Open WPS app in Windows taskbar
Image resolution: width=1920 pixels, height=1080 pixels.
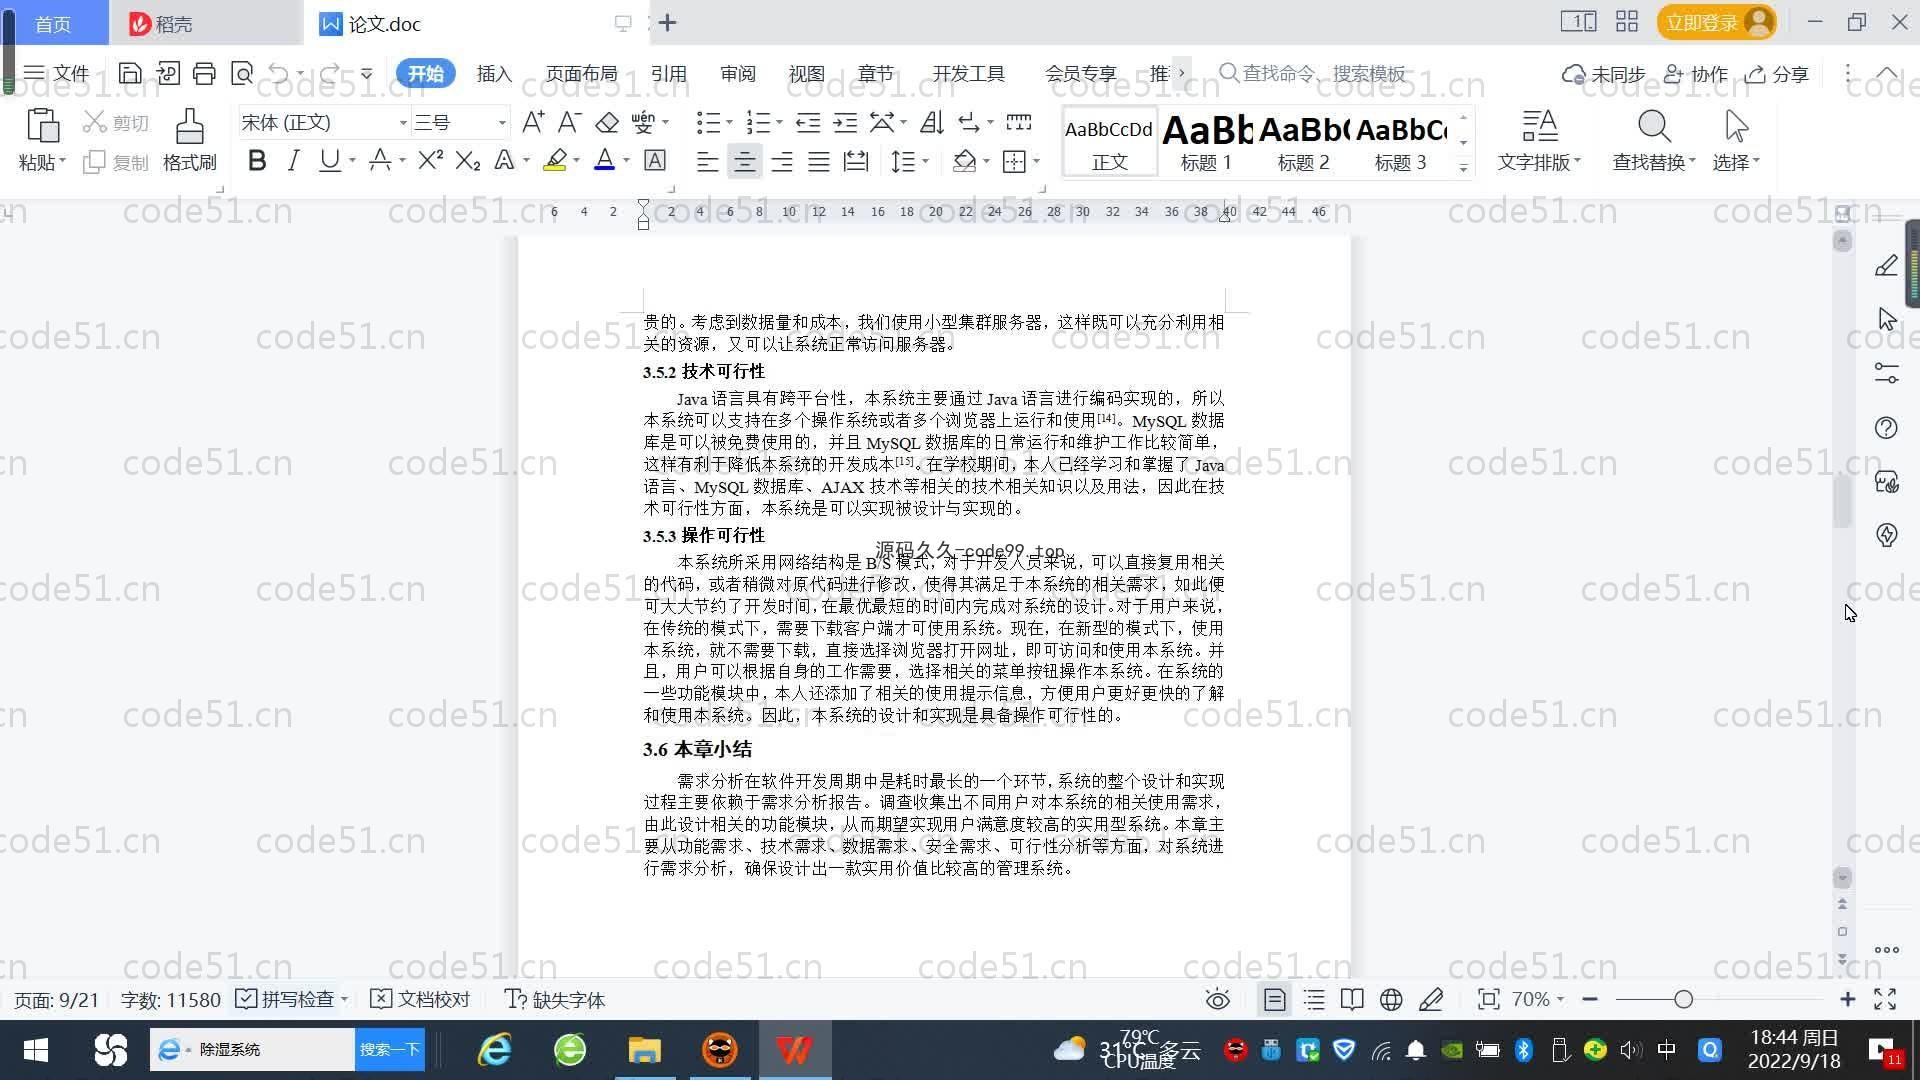click(794, 1050)
